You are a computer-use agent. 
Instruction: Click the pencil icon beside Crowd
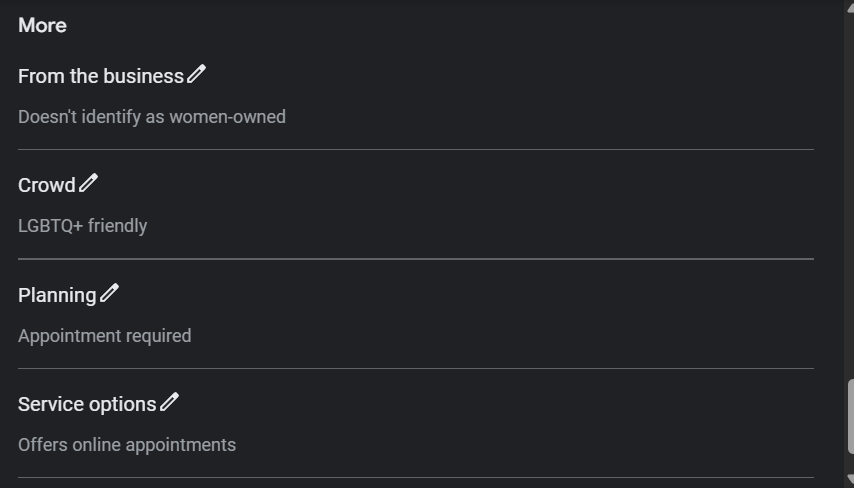click(x=88, y=183)
